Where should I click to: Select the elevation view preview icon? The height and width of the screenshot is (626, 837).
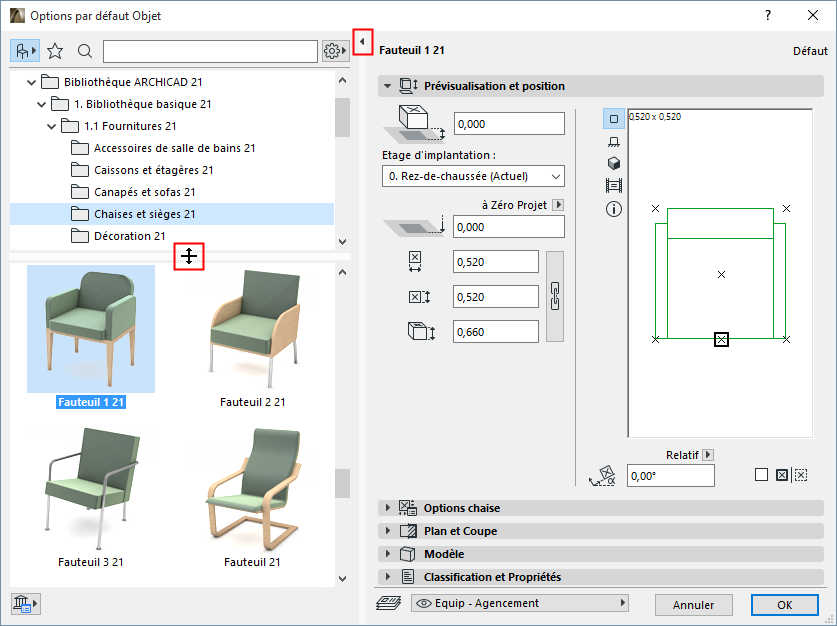614,141
